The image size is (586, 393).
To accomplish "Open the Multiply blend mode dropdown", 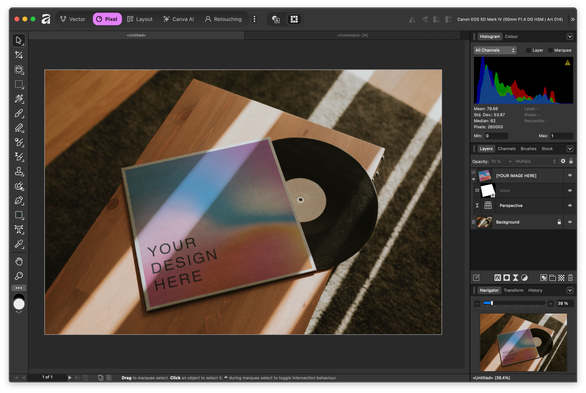I will (535, 161).
